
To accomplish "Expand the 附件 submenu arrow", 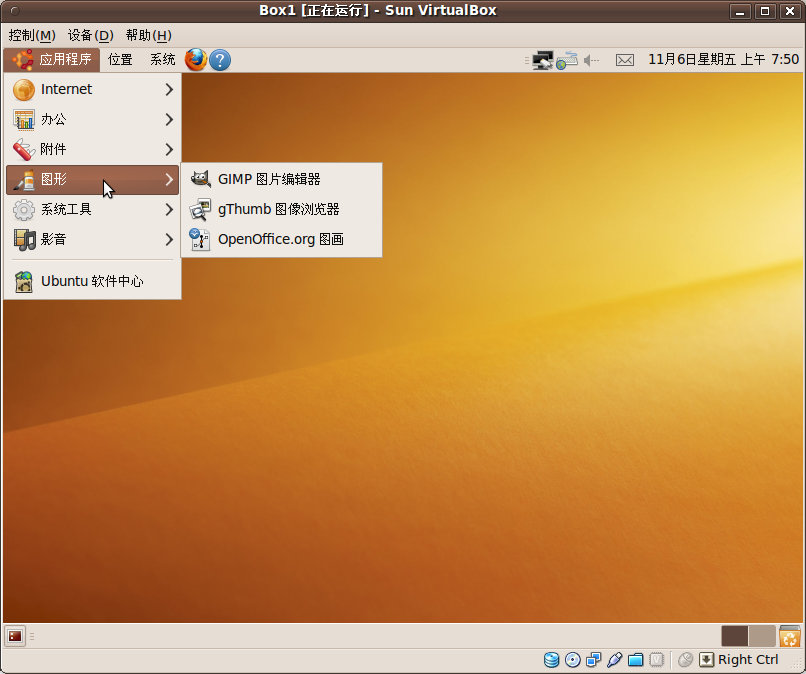I will (x=169, y=149).
